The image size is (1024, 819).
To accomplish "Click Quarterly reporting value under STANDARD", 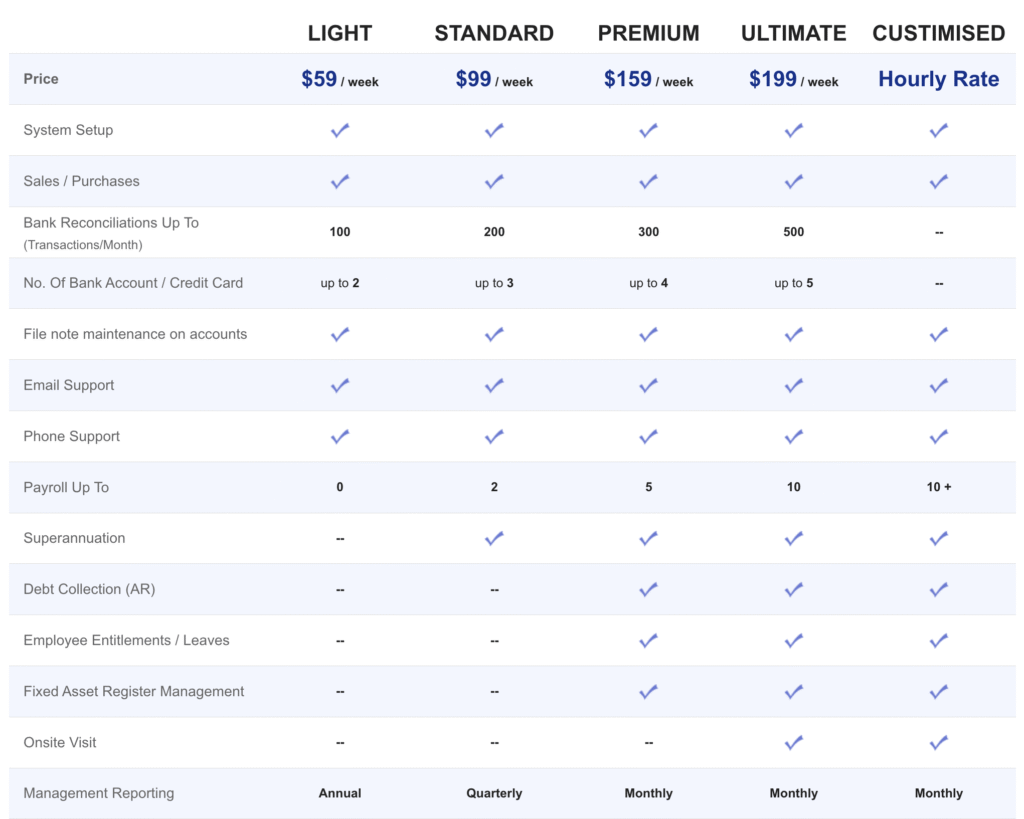I will point(494,793).
